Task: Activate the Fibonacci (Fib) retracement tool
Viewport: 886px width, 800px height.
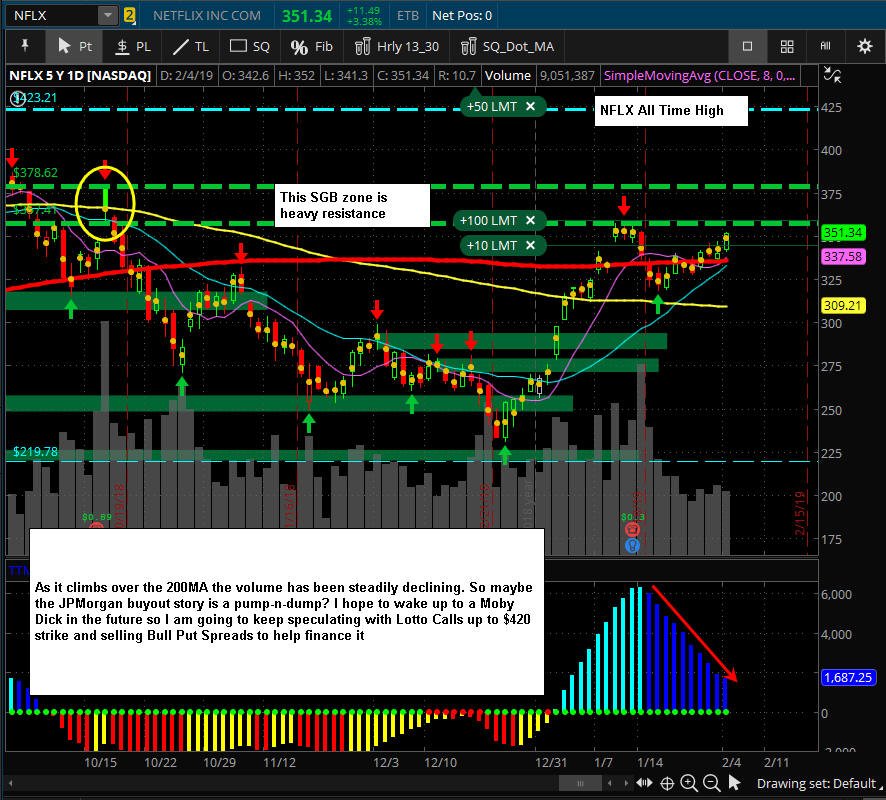Action: coord(312,46)
